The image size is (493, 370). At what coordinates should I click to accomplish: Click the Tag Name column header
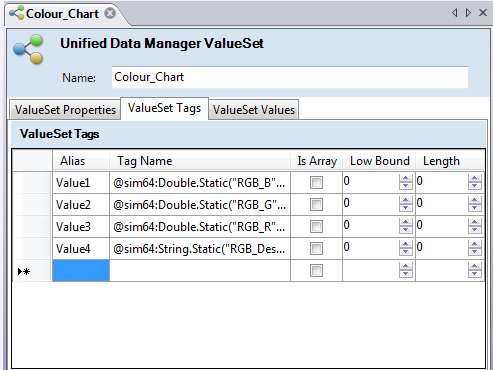[200, 161]
